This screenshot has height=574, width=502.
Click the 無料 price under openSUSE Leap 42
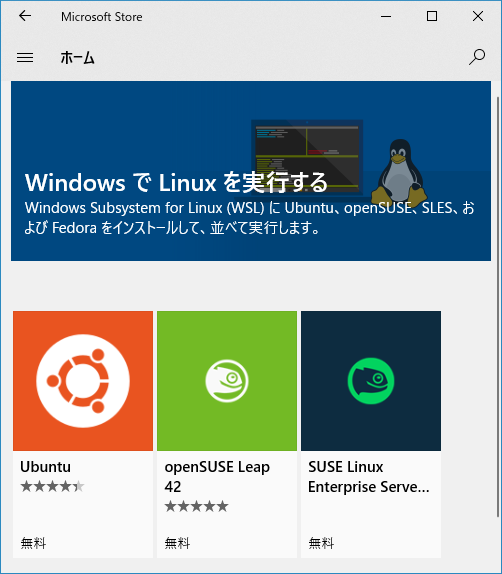pos(177,543)
